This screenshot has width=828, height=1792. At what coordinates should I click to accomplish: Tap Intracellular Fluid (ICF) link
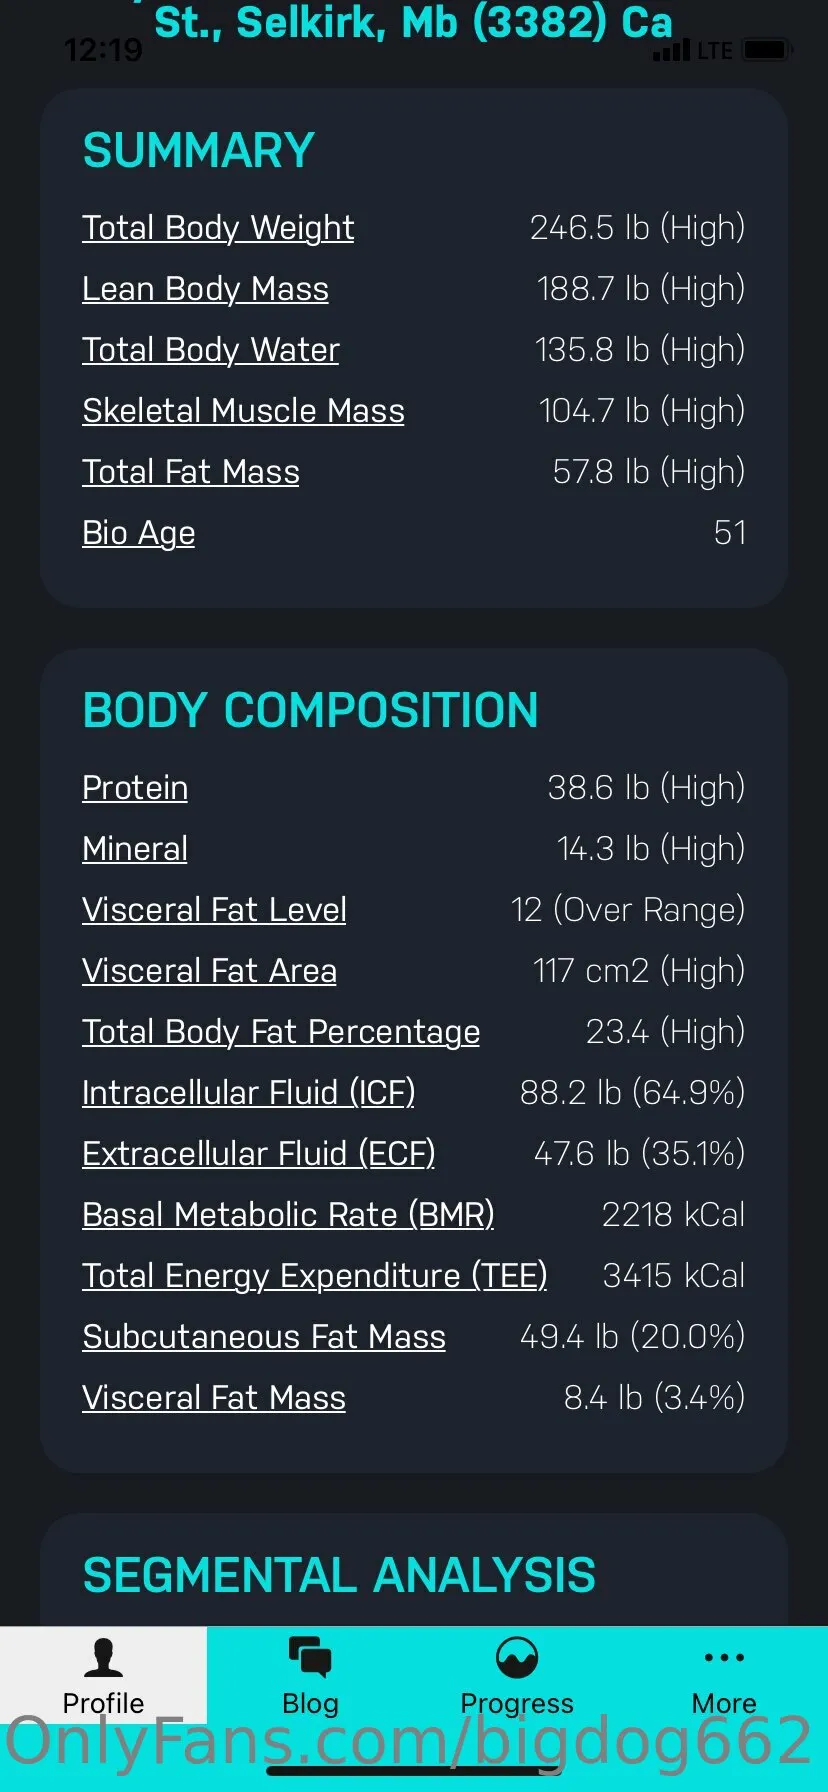pos(248,1093)
